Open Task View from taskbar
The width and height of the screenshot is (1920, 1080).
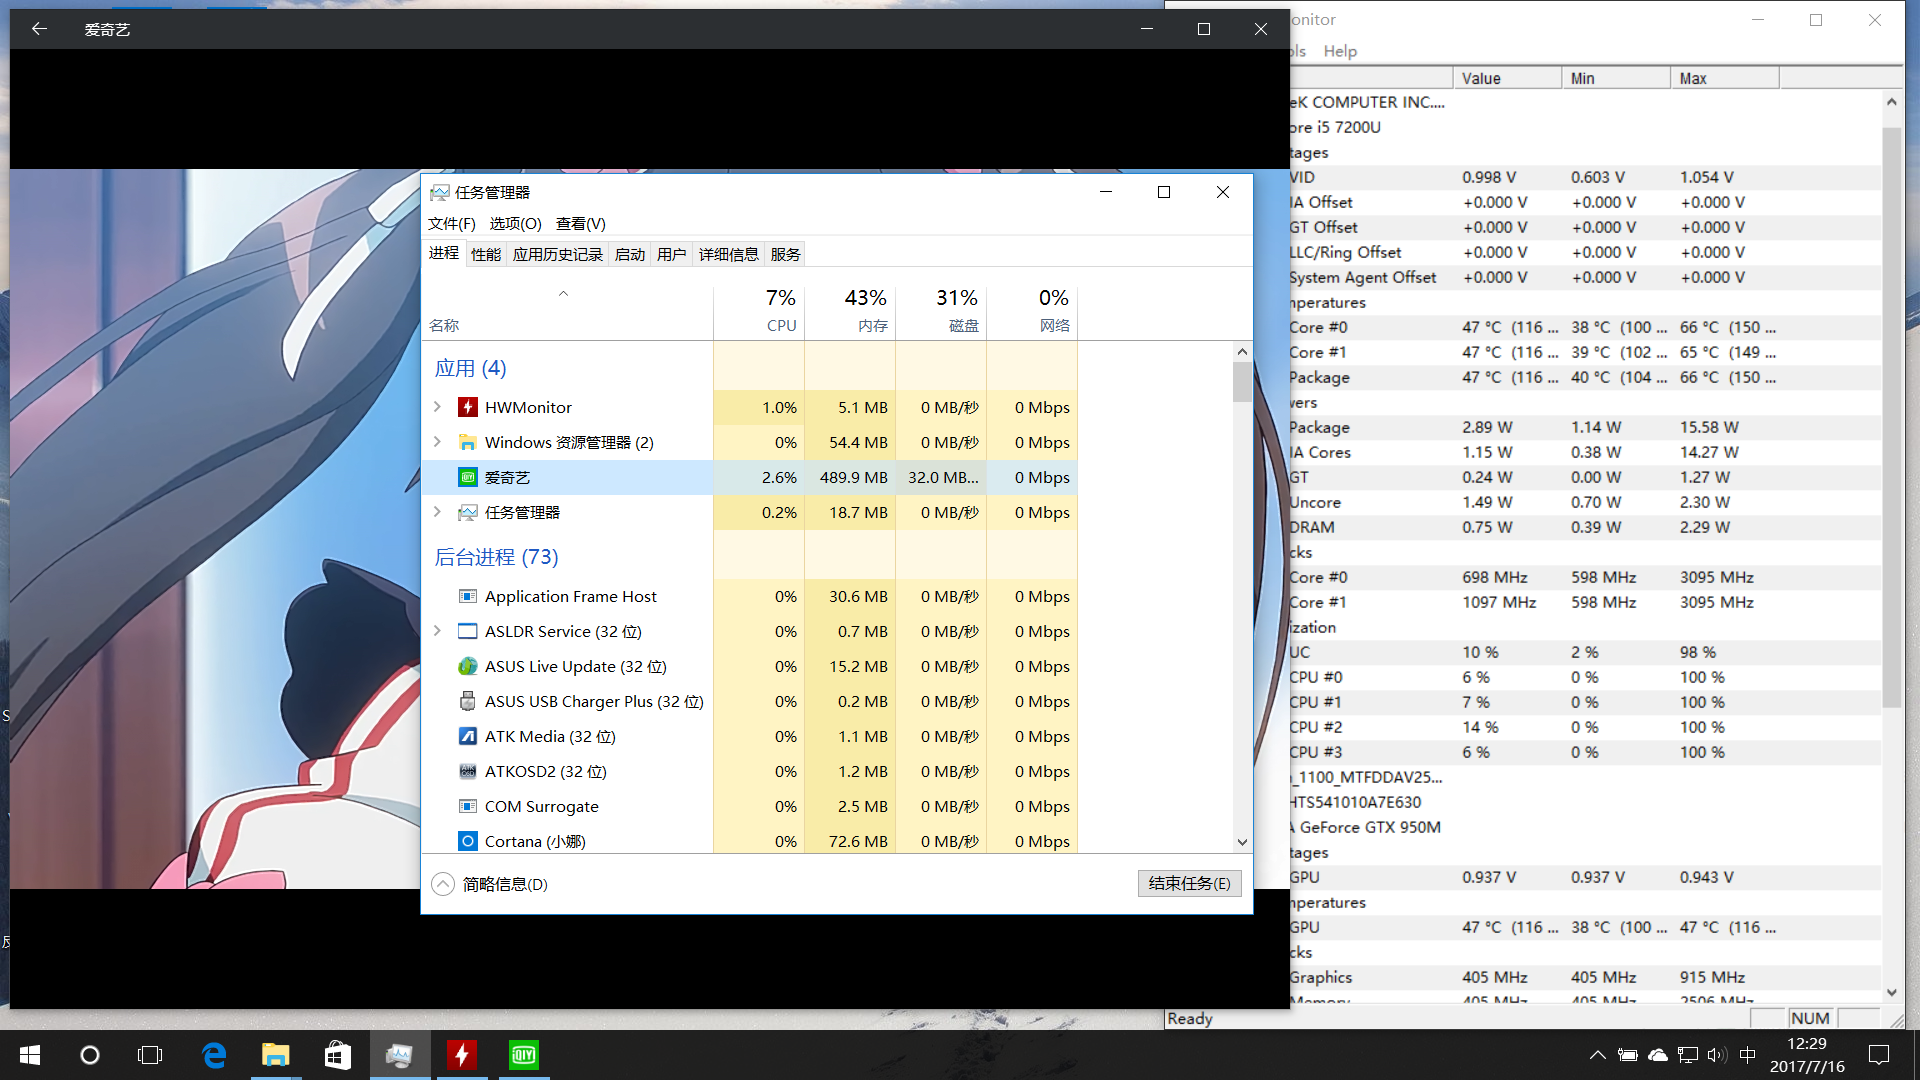tap(150, 1055)
